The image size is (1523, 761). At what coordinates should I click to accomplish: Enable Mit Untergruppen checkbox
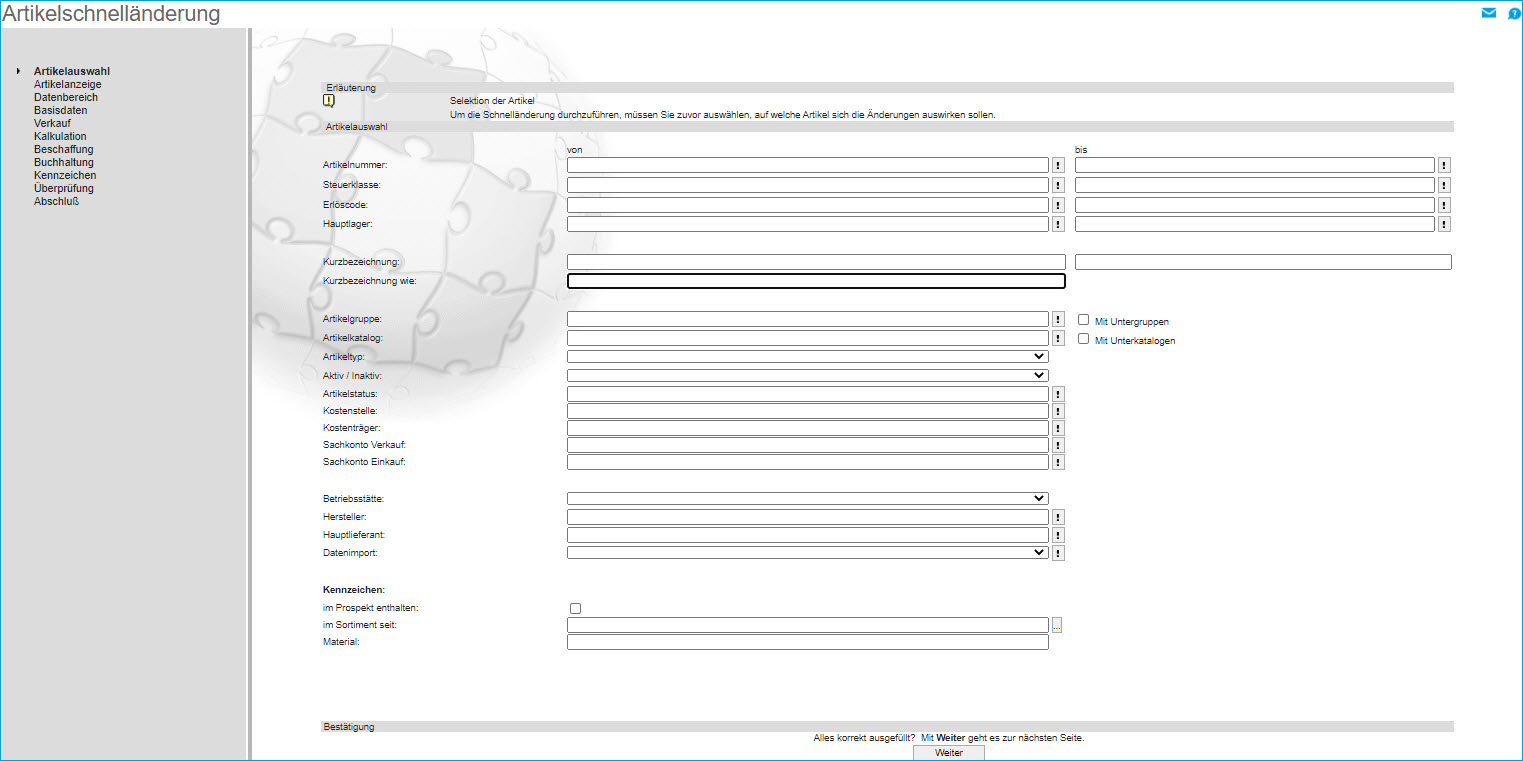[1083, 320]
